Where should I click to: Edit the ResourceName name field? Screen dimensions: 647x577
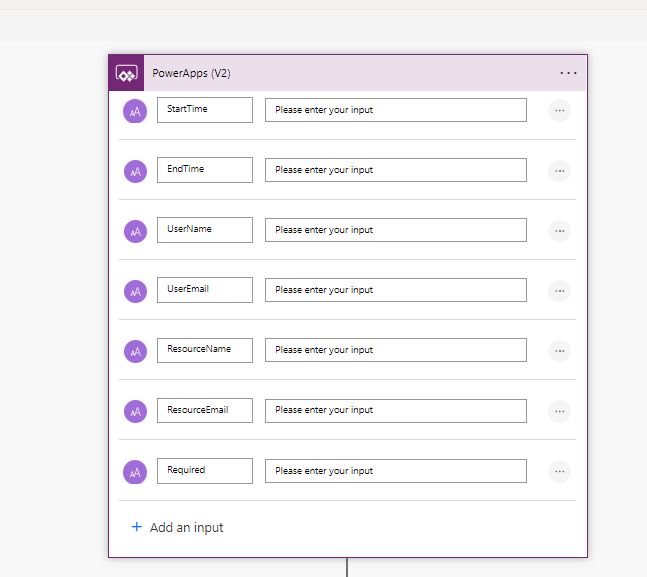tap(205, 350)
